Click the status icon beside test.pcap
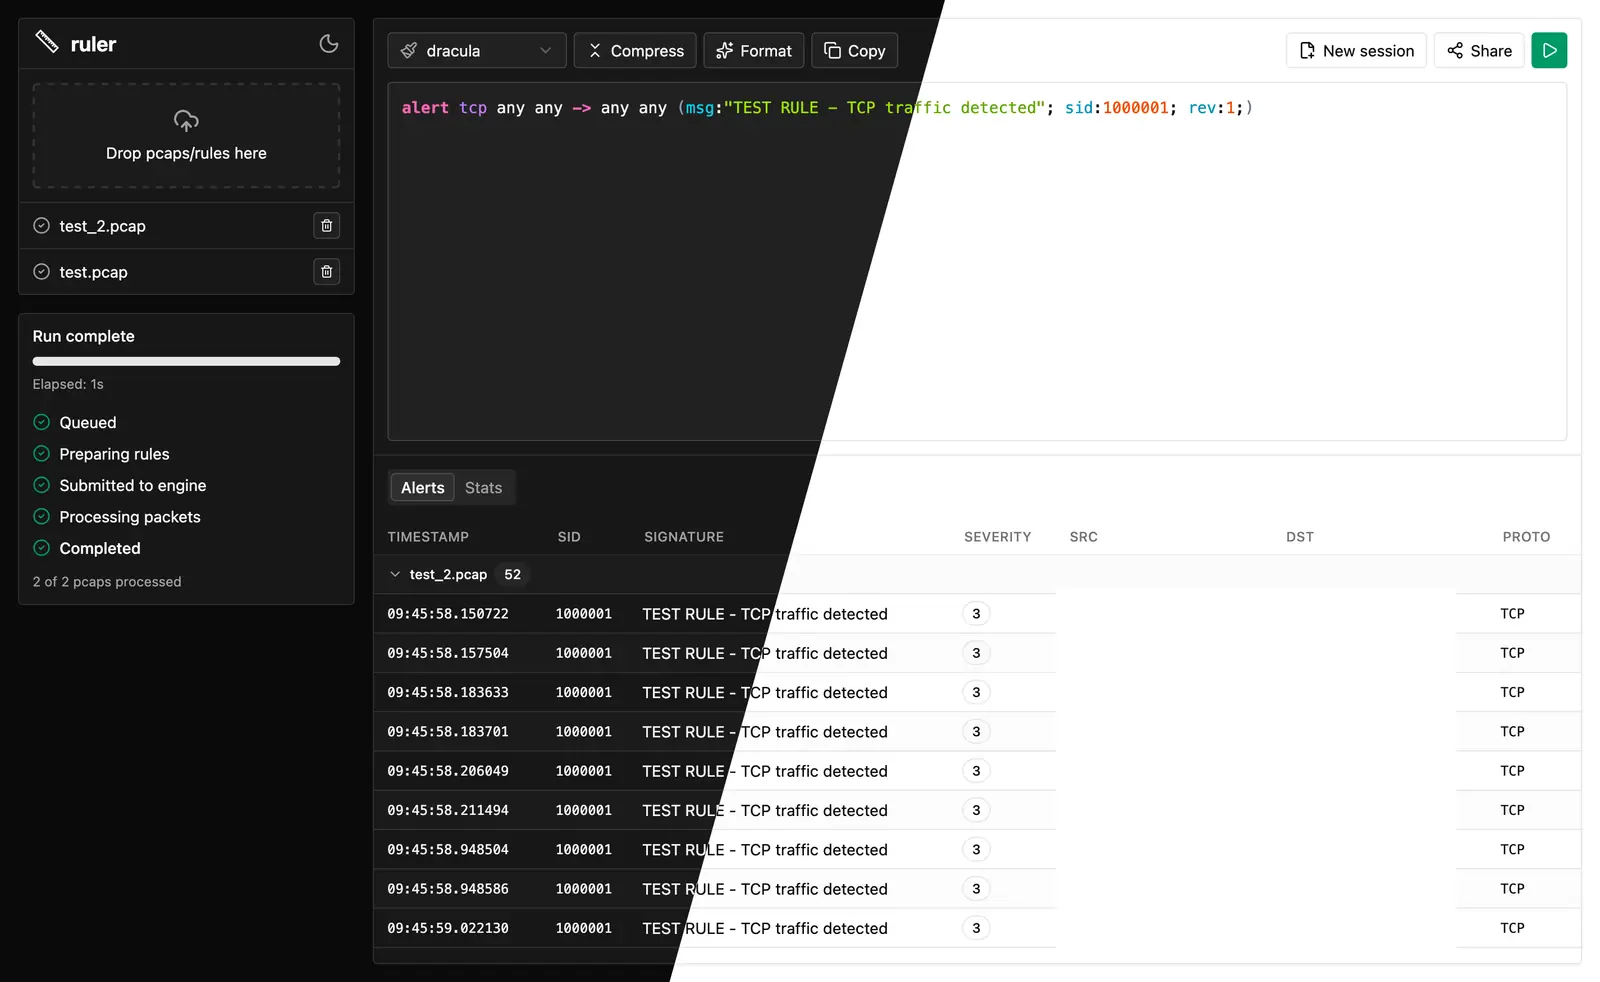Screen dimensions: 1600x982 [x=41, y=272]
